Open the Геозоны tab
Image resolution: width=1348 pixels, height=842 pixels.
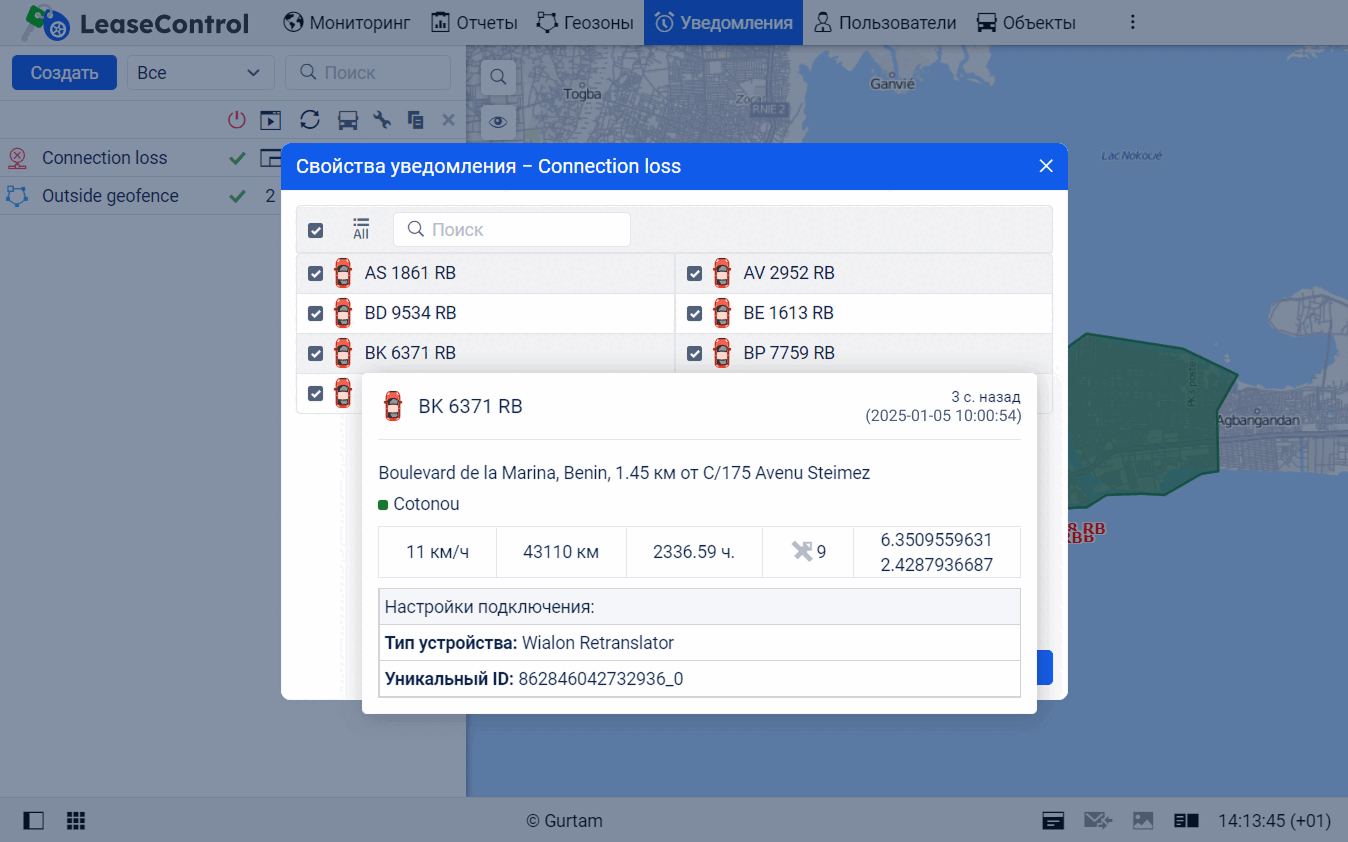click(x=585, y=22)
